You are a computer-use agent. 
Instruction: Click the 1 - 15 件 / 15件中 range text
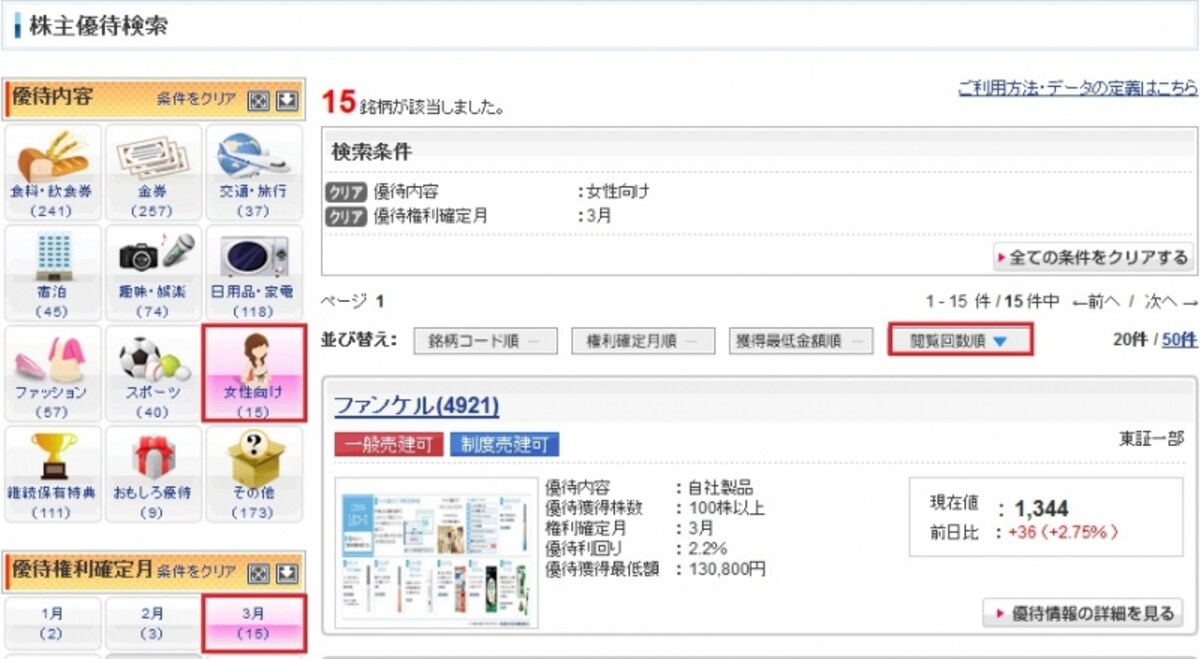coord(992,301)
